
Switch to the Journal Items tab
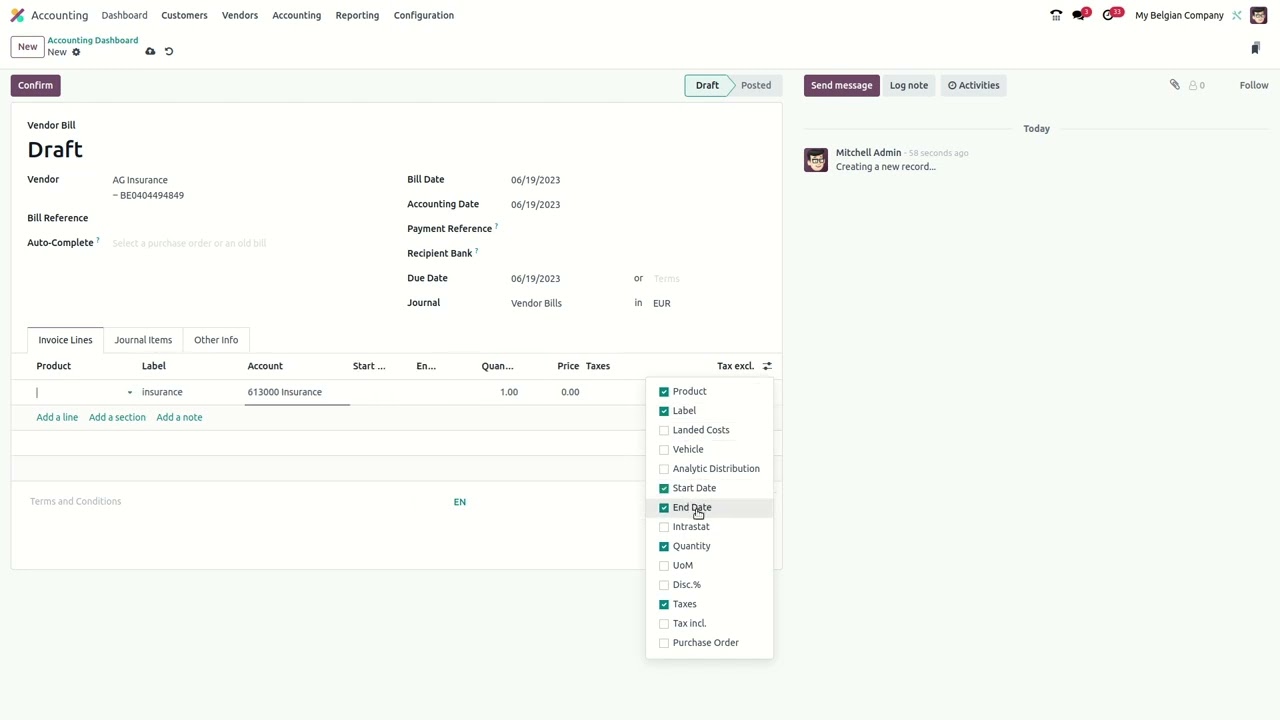point(143,340)
